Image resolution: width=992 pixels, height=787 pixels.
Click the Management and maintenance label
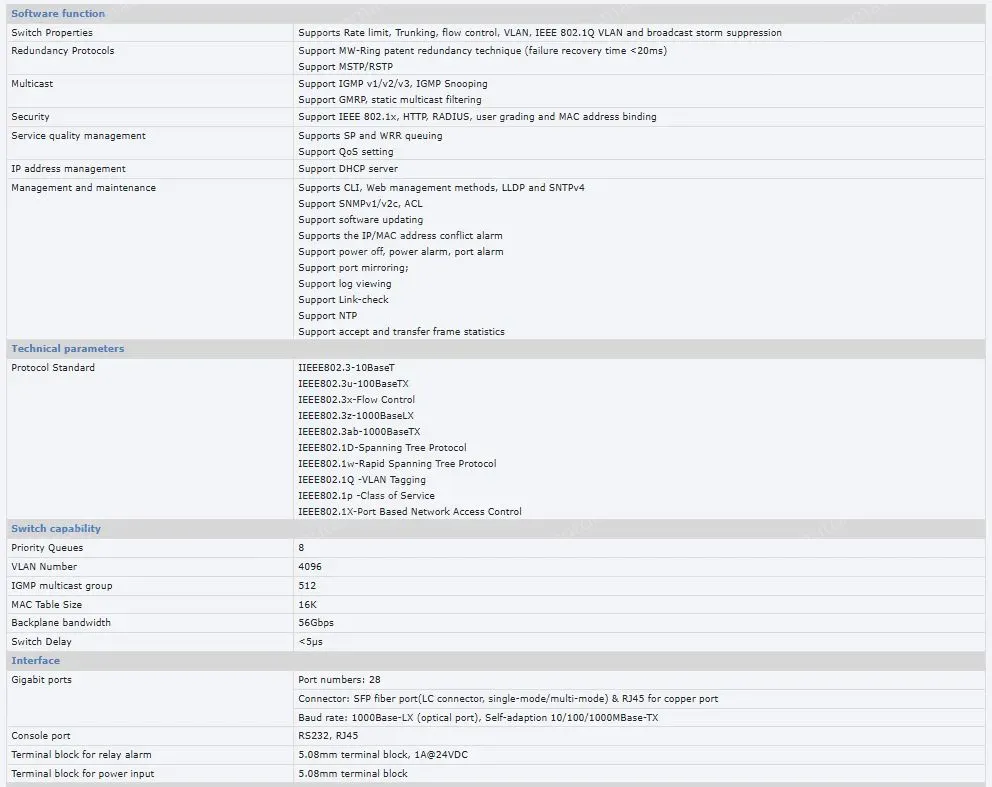pyautogui.click(x=83, y=188)
